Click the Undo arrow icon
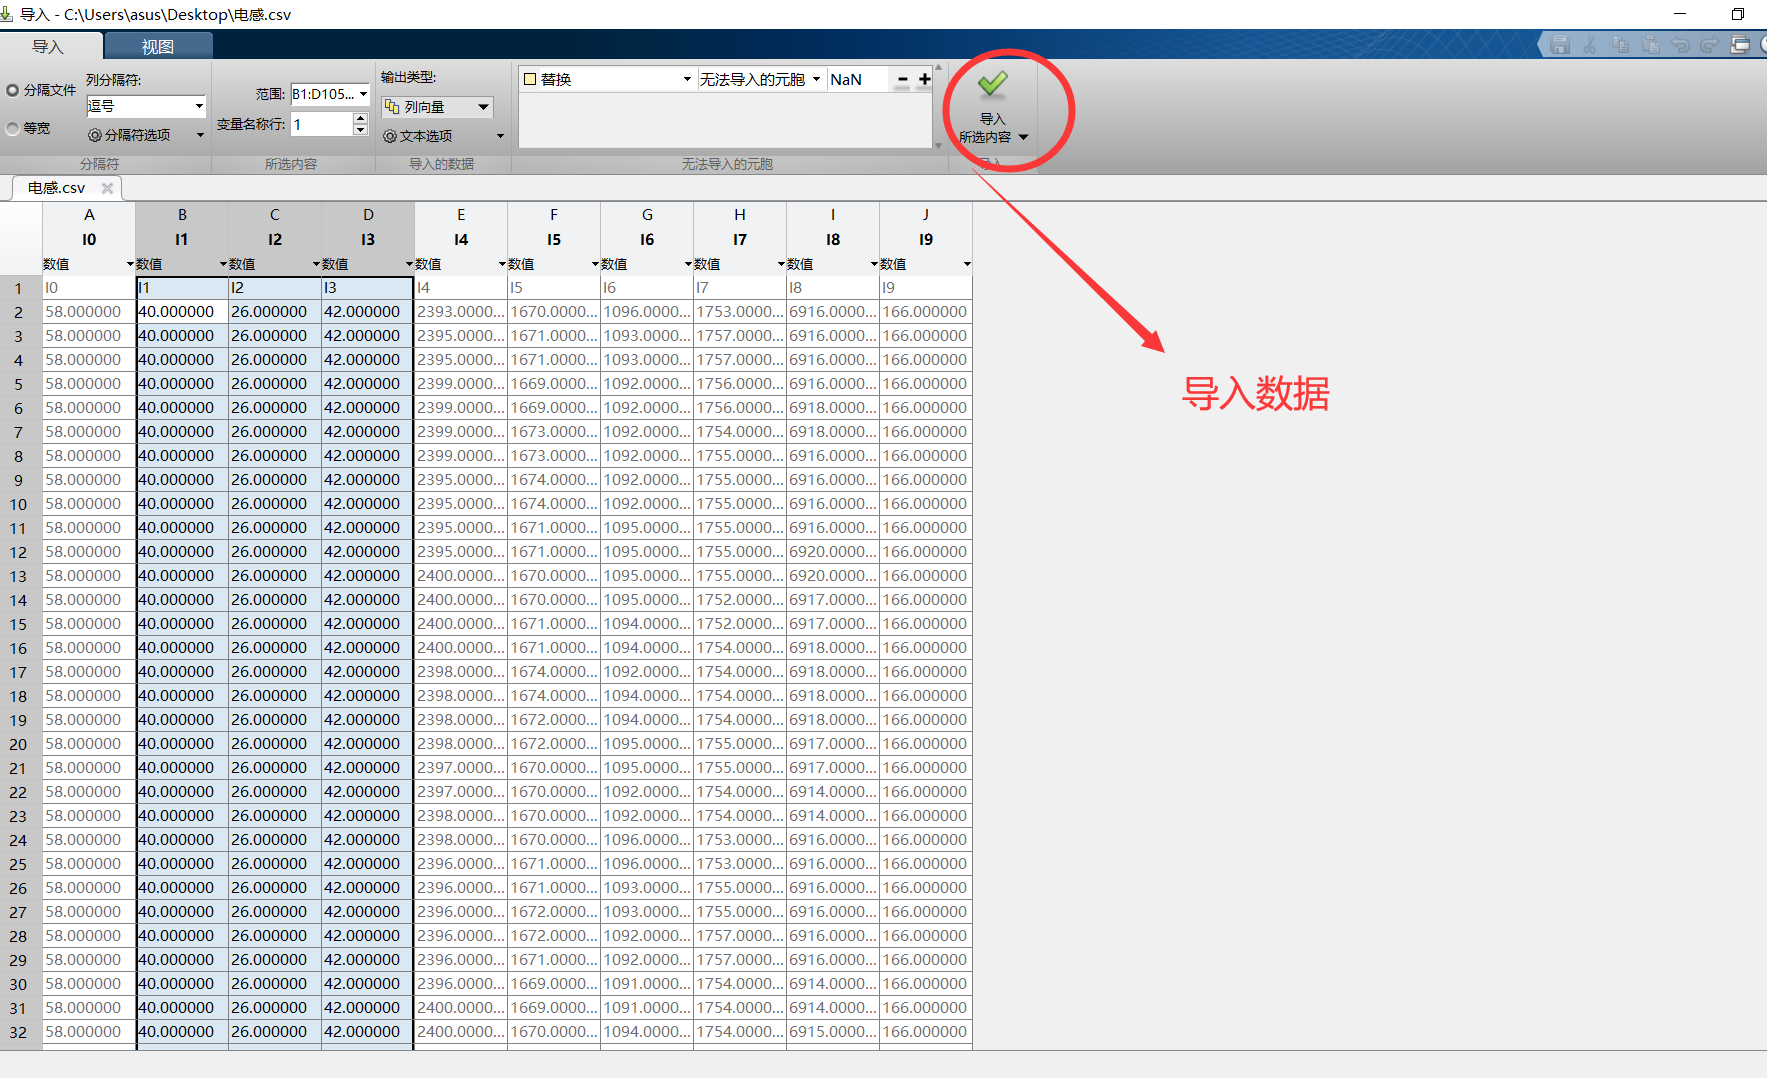 click(x=1682, y=43)
